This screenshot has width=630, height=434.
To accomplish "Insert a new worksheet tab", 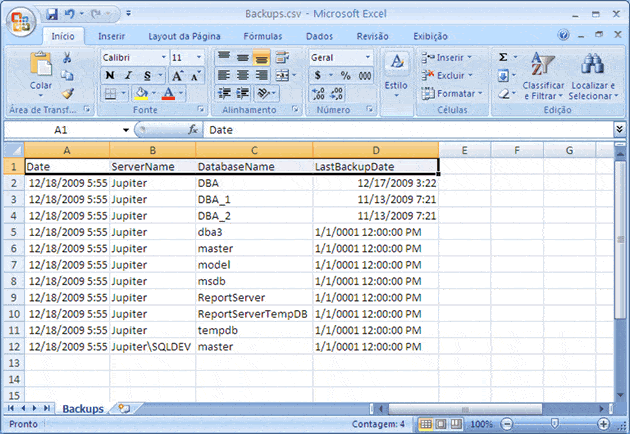I will tap(124, 409).
